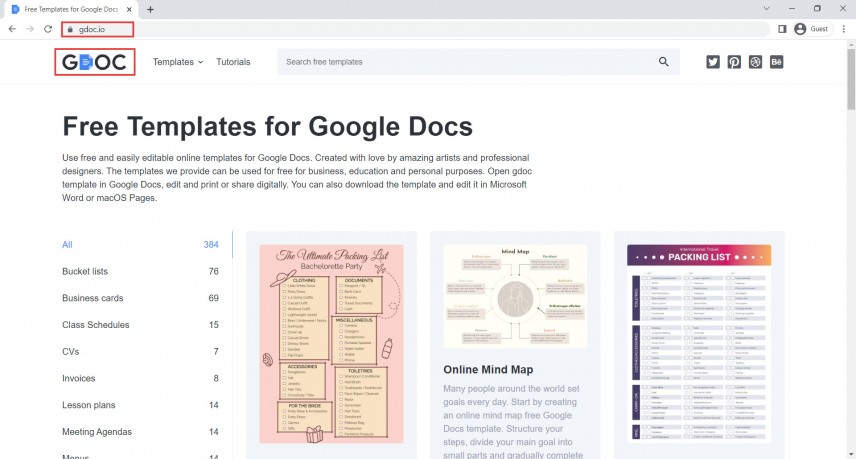Viewport: 856px width, 459px height.
Task: Open the Online Mind Map title link
Action: point(488,369)
